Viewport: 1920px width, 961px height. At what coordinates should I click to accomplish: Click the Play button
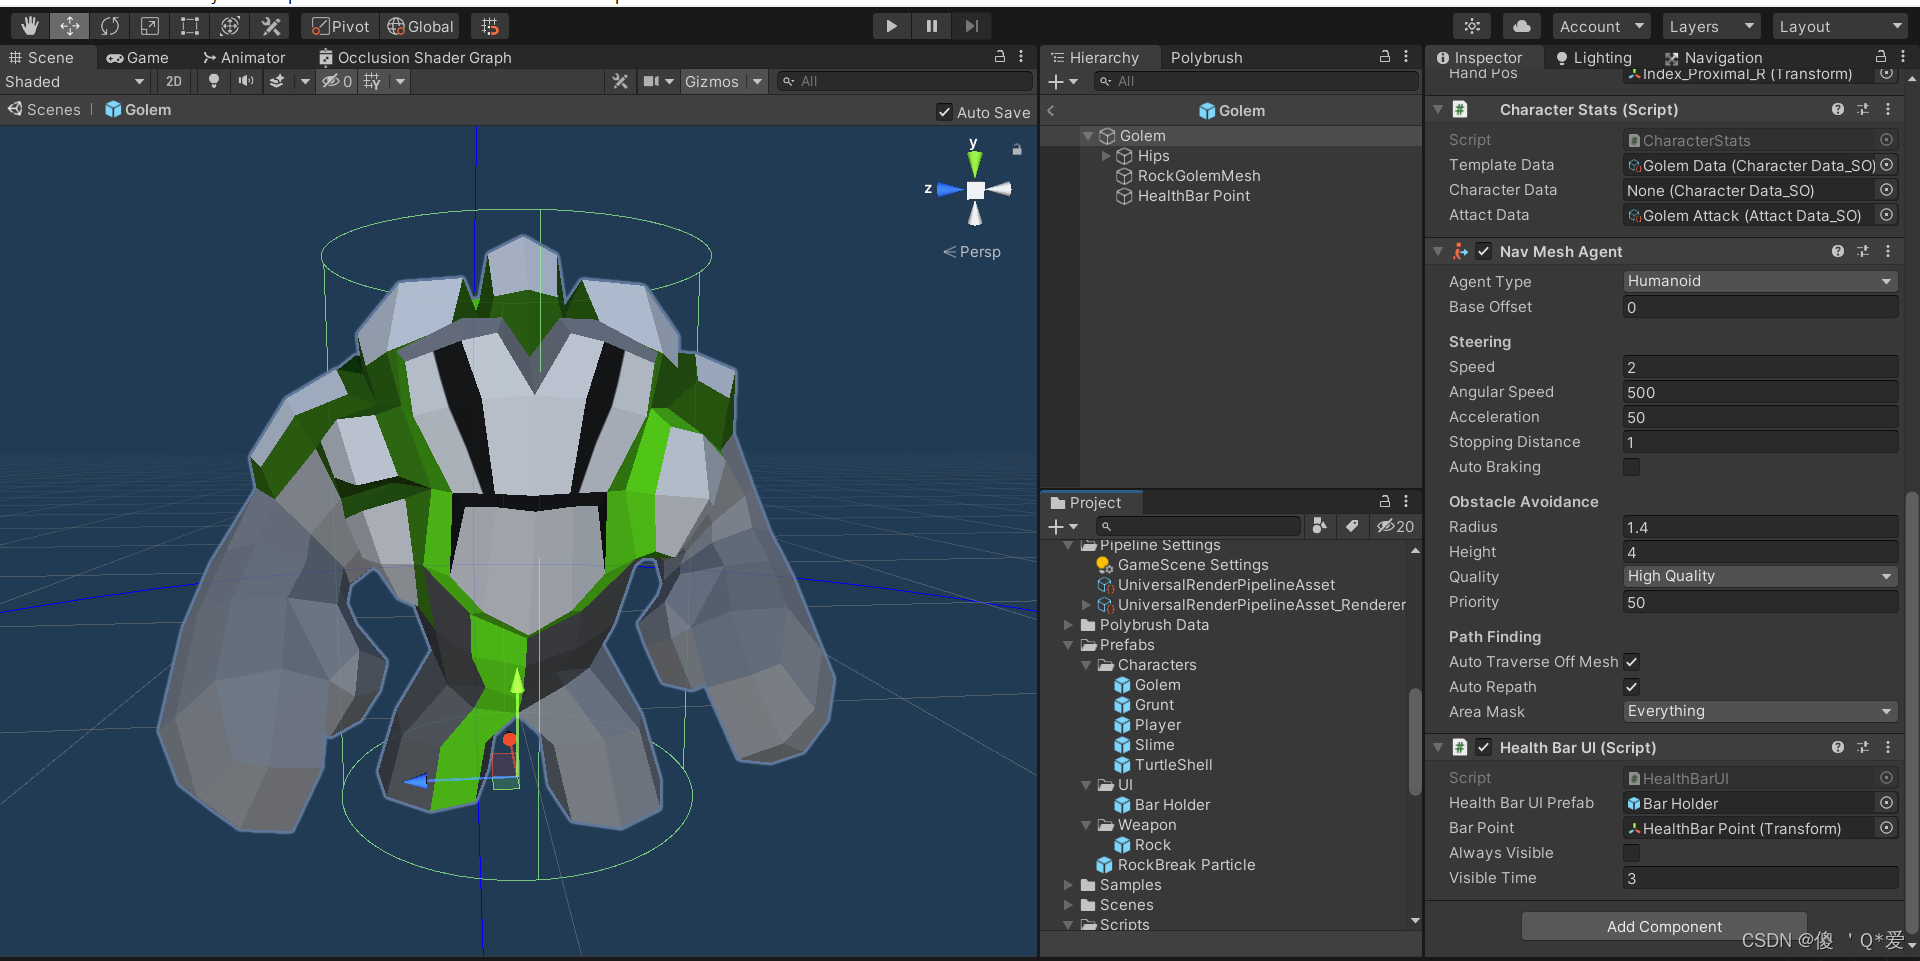coord(891,26)
